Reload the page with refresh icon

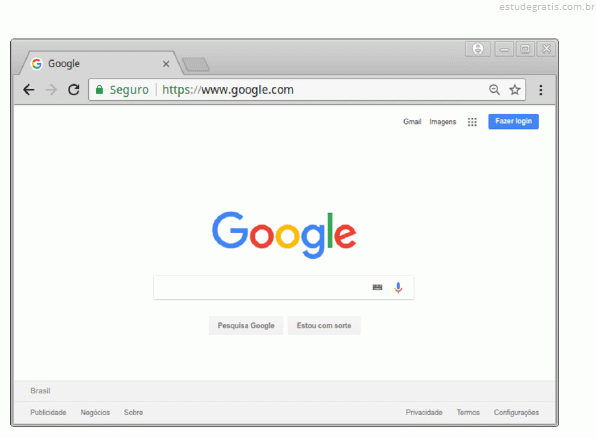pyautogui.click(x=74, y=90)
